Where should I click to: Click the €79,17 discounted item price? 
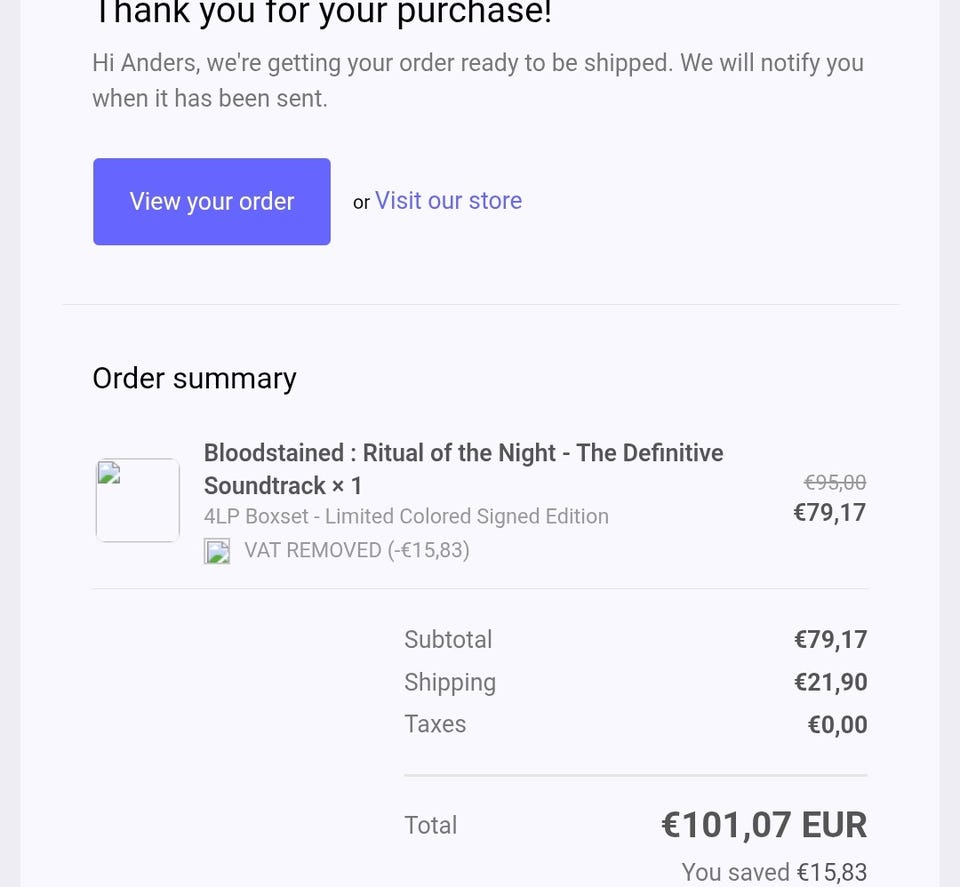click(829, 513)
